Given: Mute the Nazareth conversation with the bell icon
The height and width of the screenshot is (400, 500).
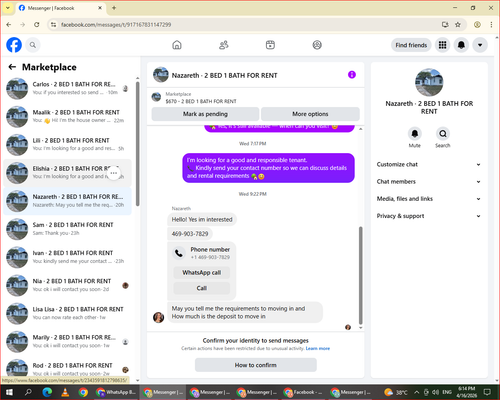Looking at the screenshot, I should pos(415,134).
